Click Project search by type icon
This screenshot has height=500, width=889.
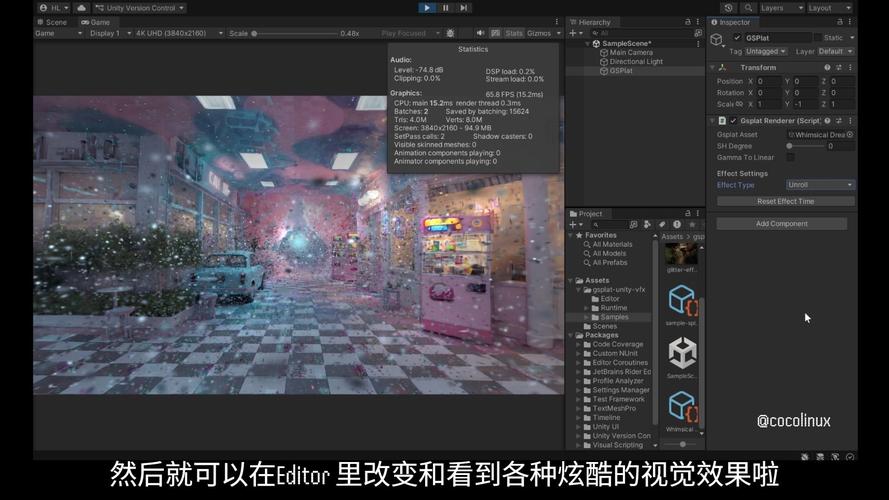(647, 225)
